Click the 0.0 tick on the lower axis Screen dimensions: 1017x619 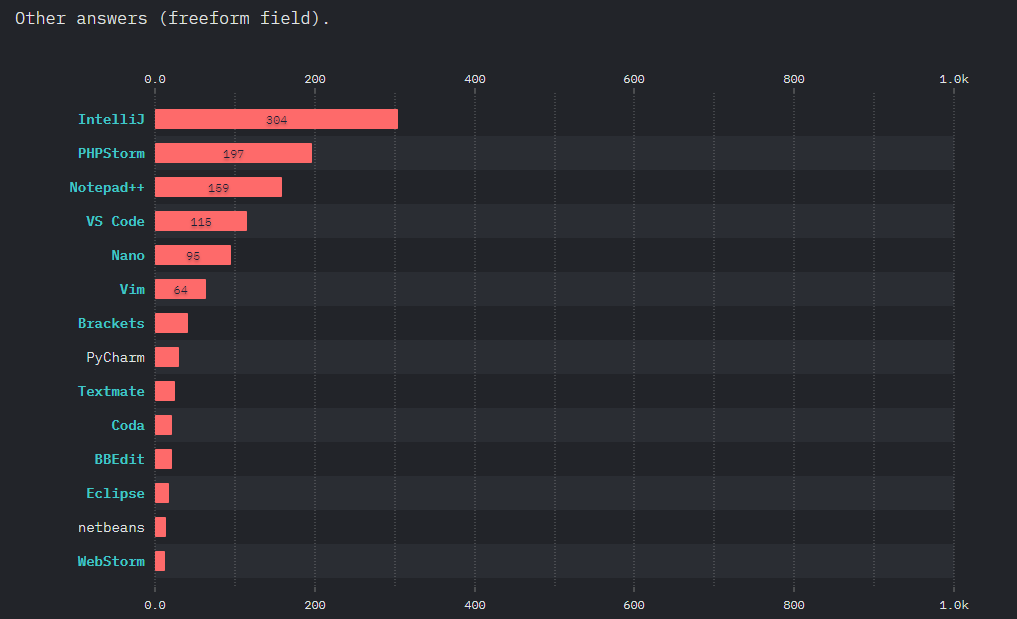point(155,605)
